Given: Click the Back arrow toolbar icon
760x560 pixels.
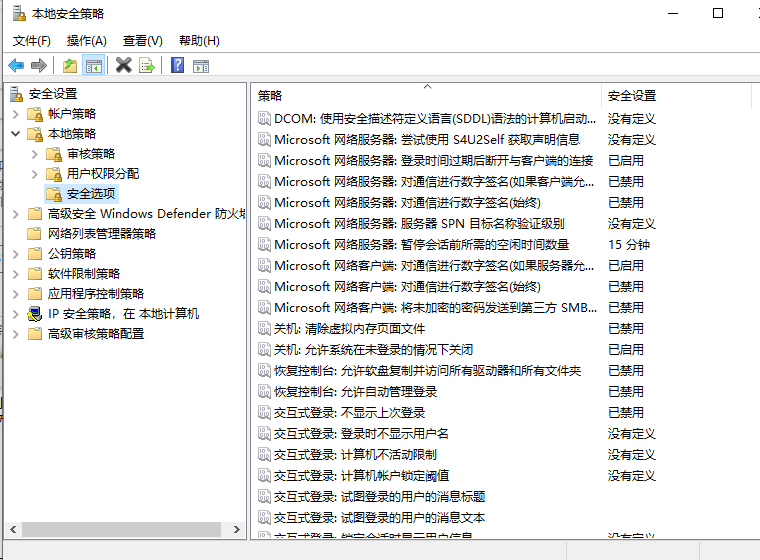Looking at the screenshot, I should point(16,65).
